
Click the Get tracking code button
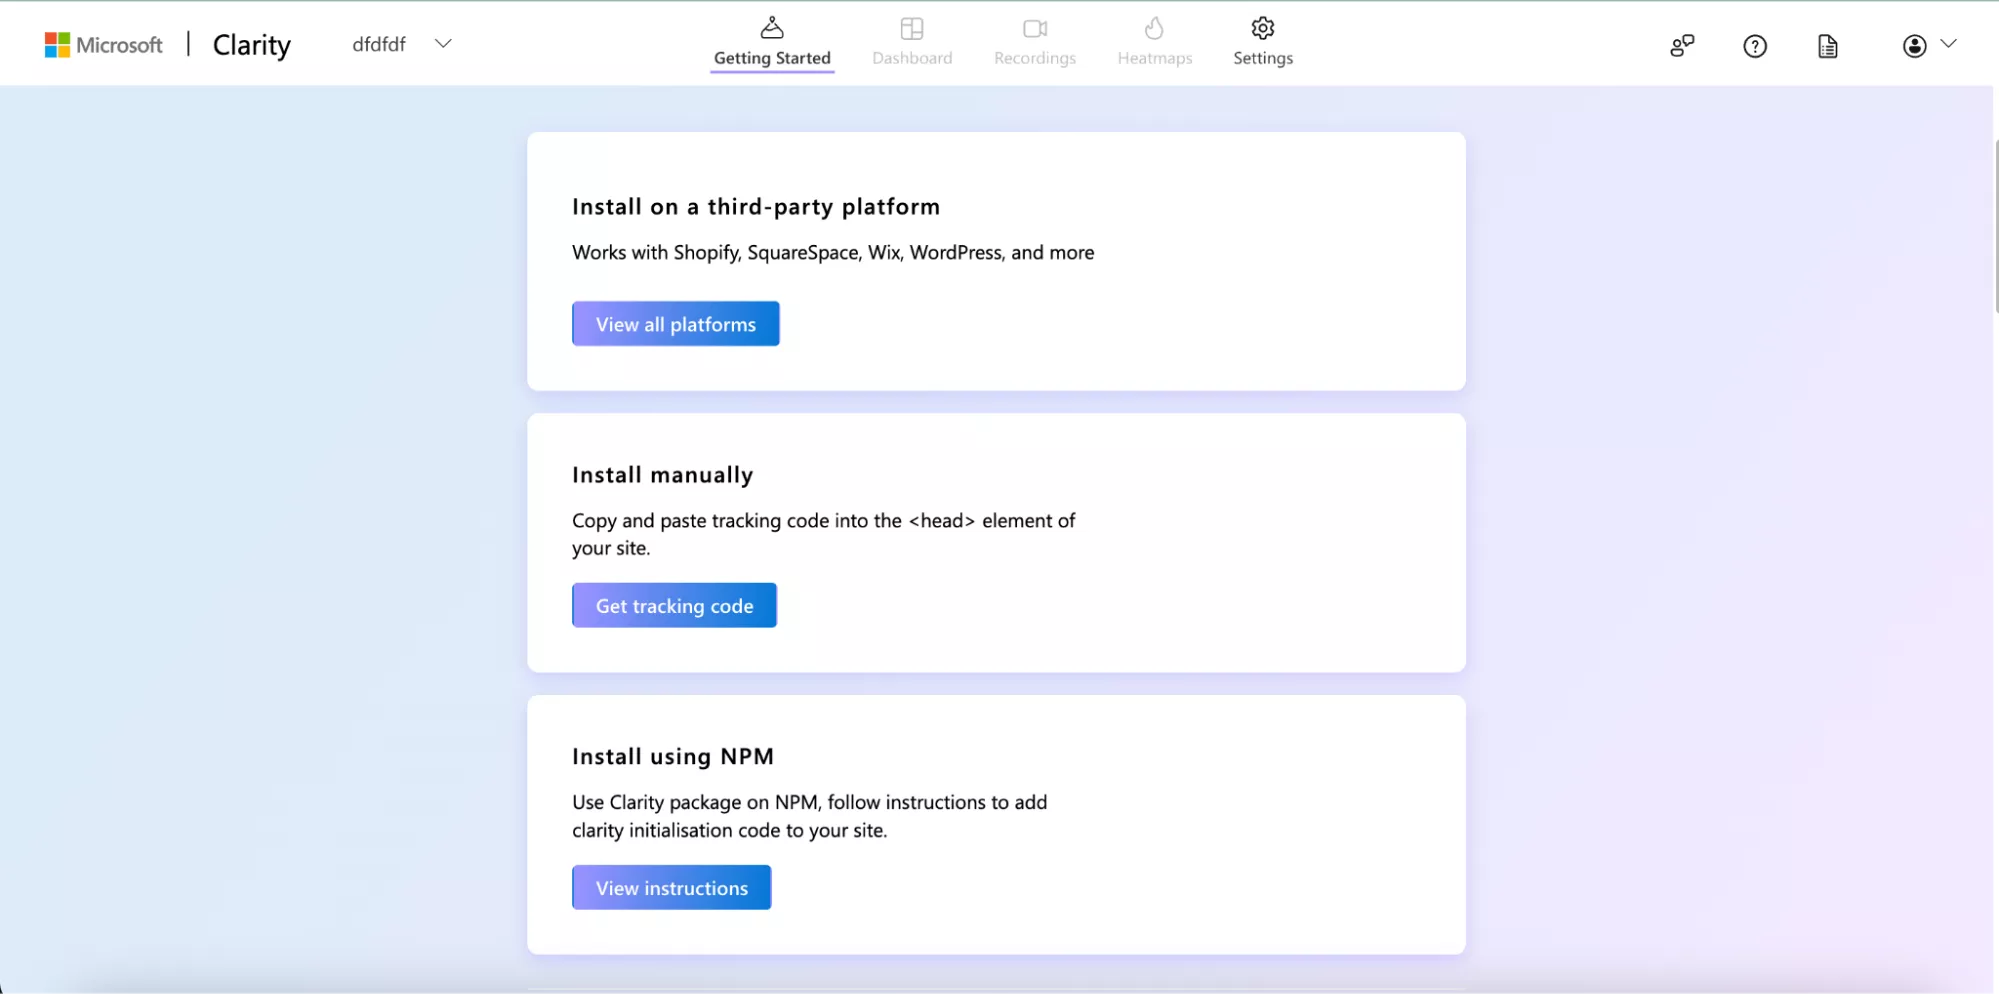674,606
